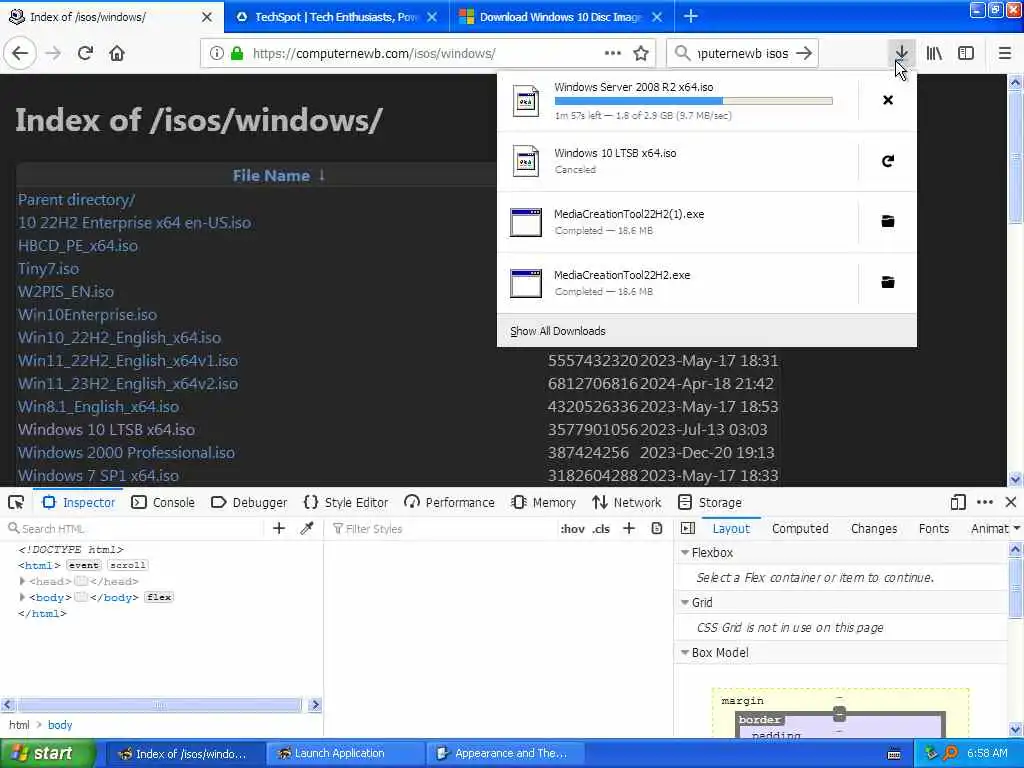The image size is (1024, 768).
Task: Create a new node in the Inspector
Action: 279,528
